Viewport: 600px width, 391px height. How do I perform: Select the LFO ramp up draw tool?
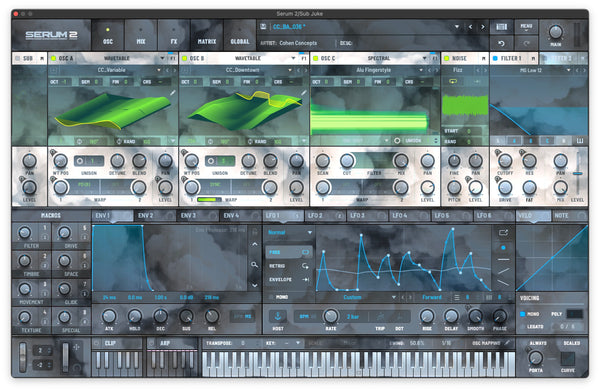point(503,271)
